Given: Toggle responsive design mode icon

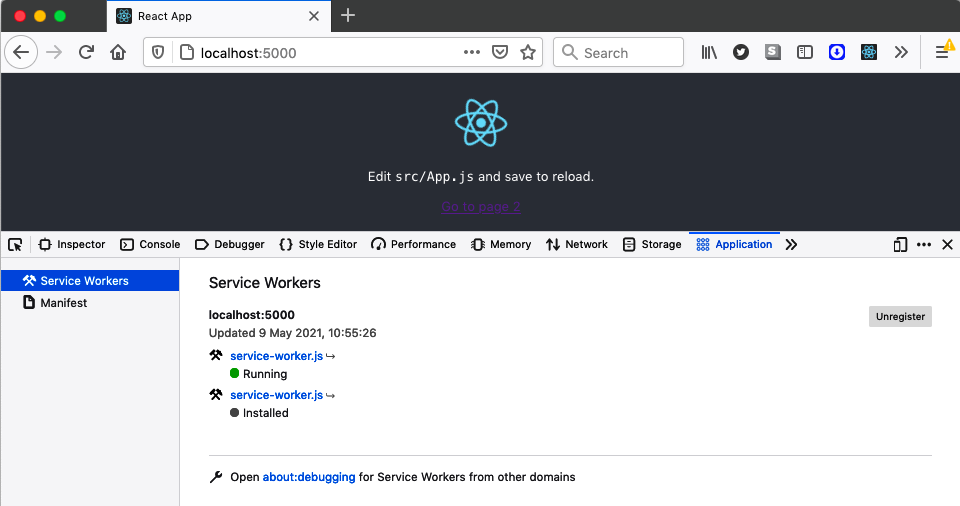Looking at the screenshot, I should (900, 245).
